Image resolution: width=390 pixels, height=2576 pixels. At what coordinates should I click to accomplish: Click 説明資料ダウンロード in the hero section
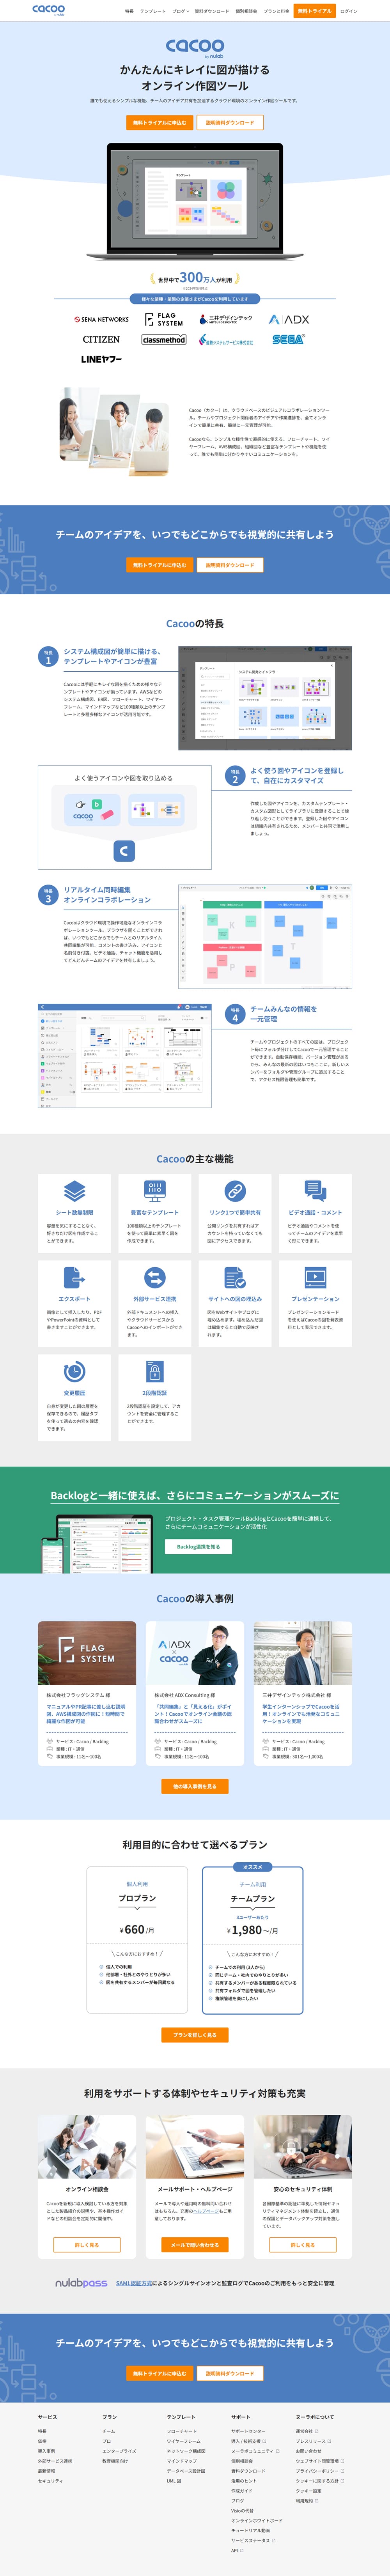230,123
